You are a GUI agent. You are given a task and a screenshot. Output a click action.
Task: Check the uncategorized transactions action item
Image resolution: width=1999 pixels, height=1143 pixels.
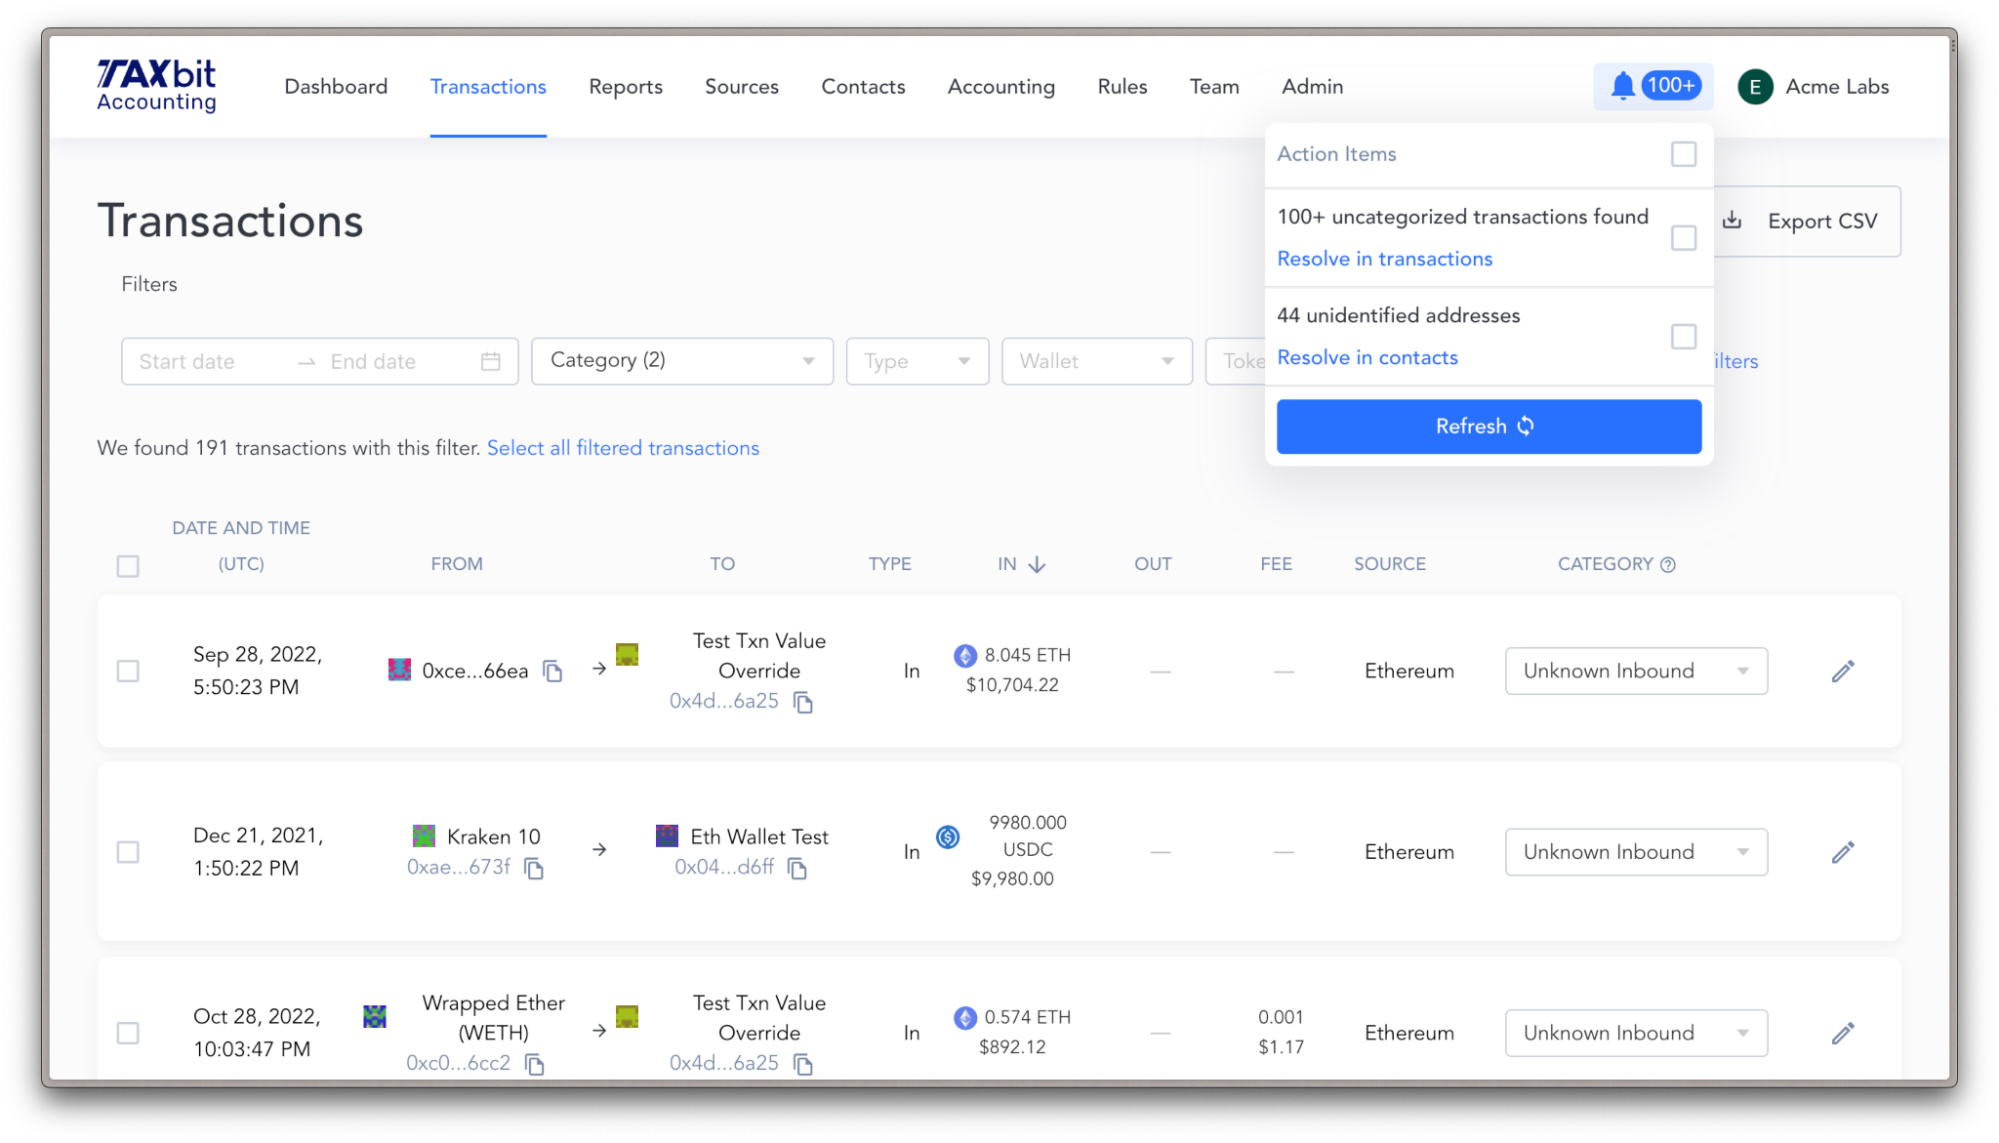(1683, 238)
